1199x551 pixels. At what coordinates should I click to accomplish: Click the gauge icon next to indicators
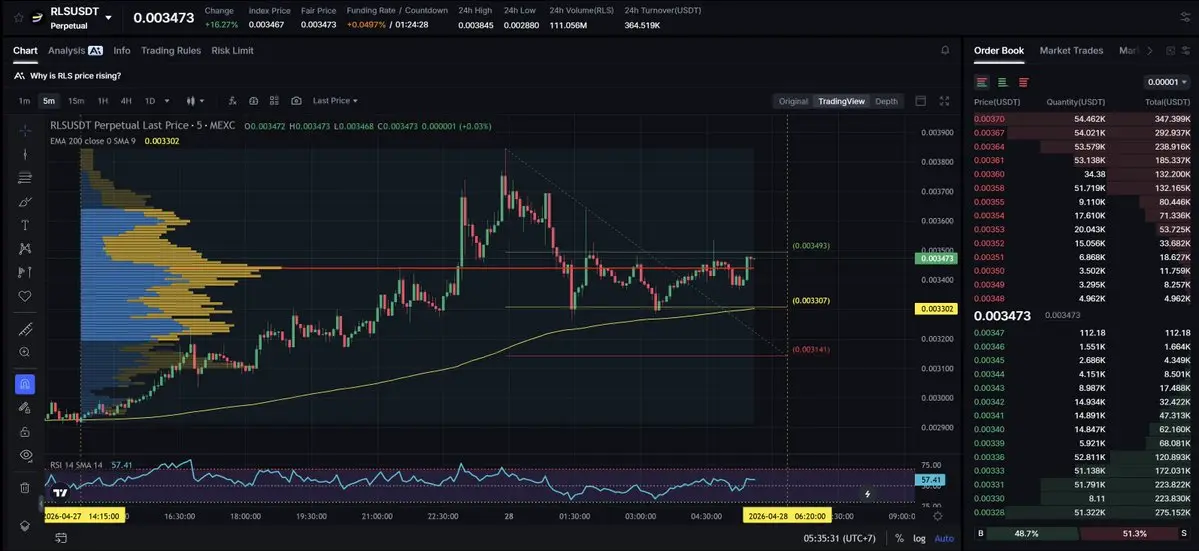(x=254, y=101)
